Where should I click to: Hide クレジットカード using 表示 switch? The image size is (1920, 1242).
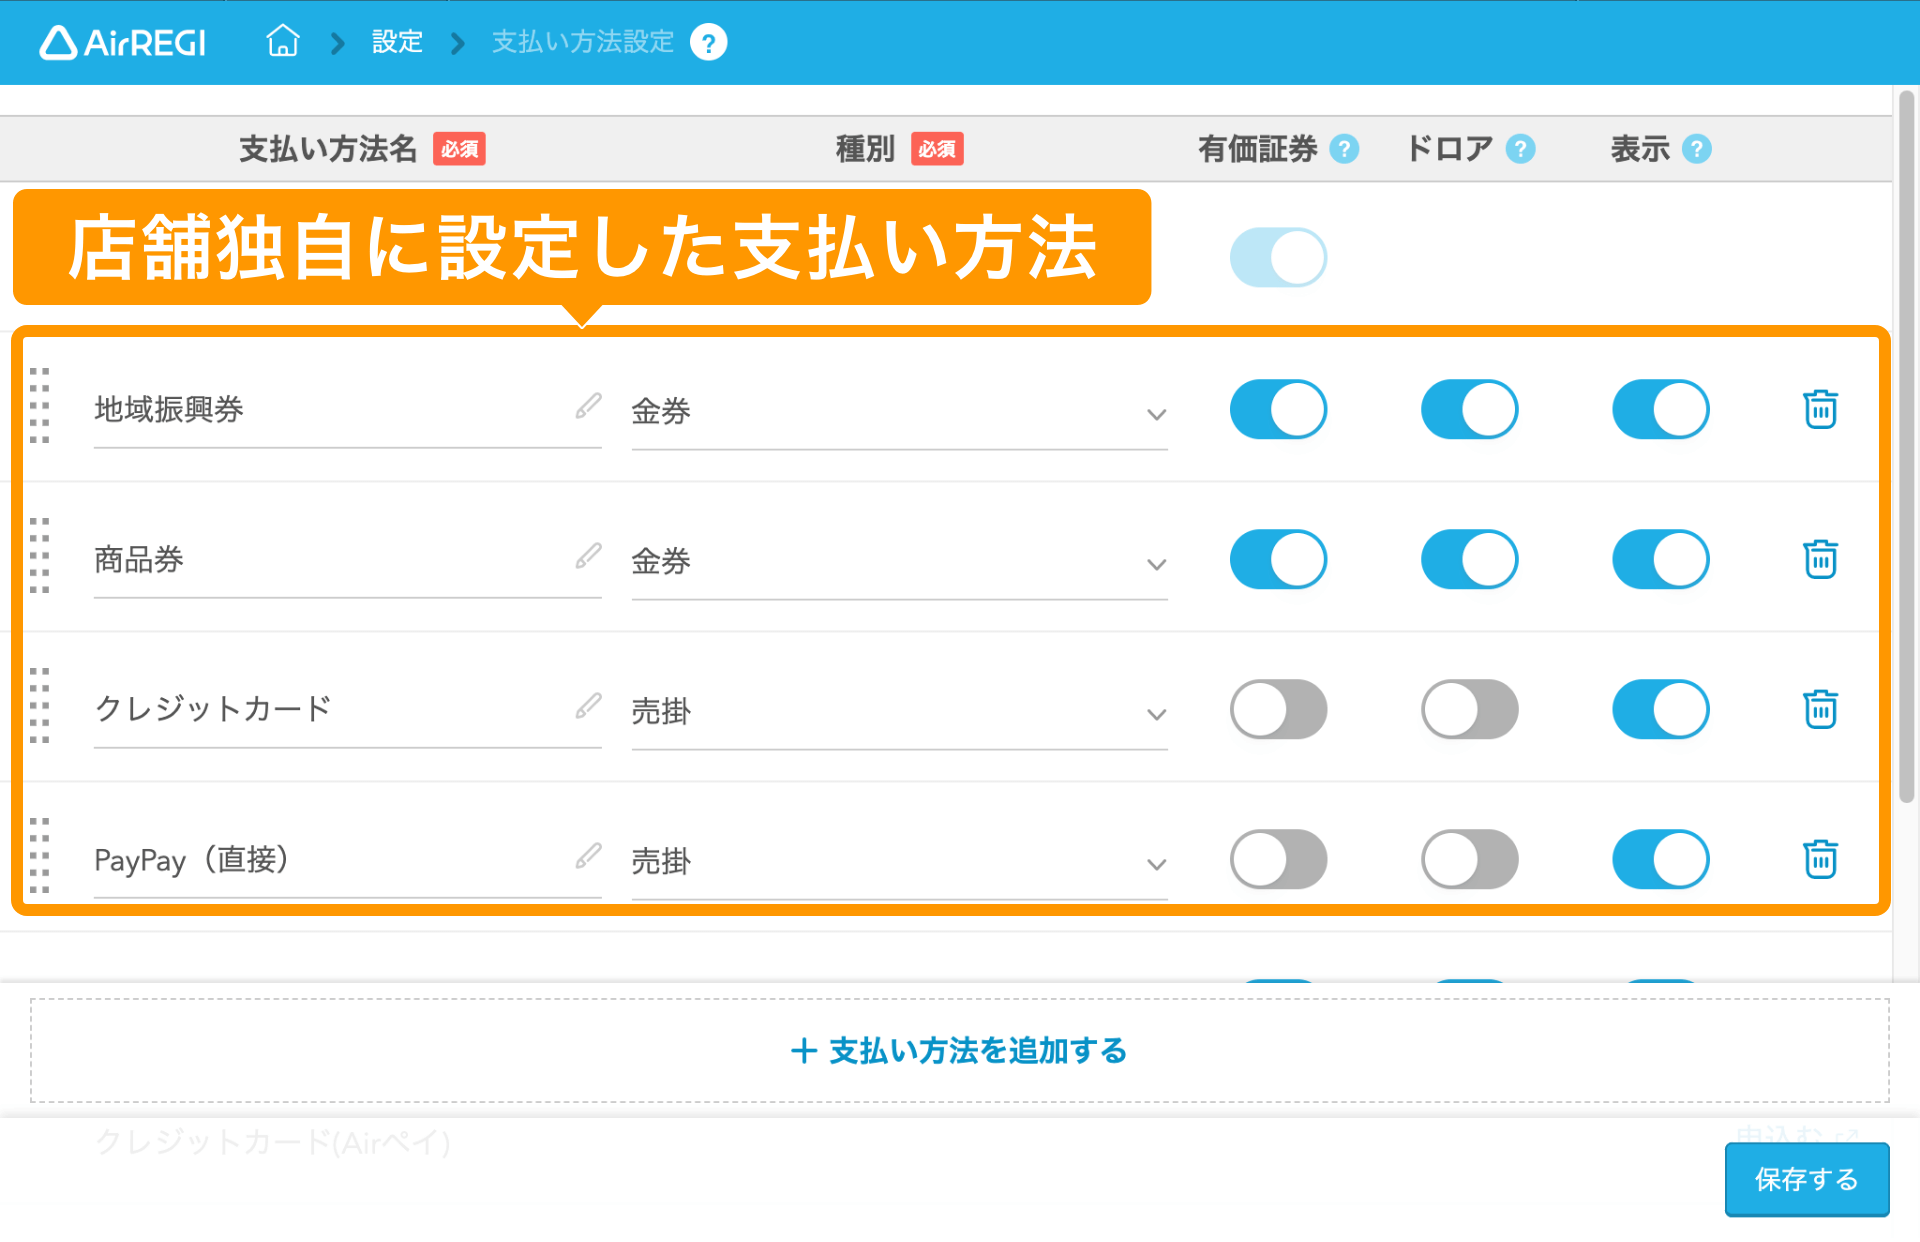[1661, 709]
